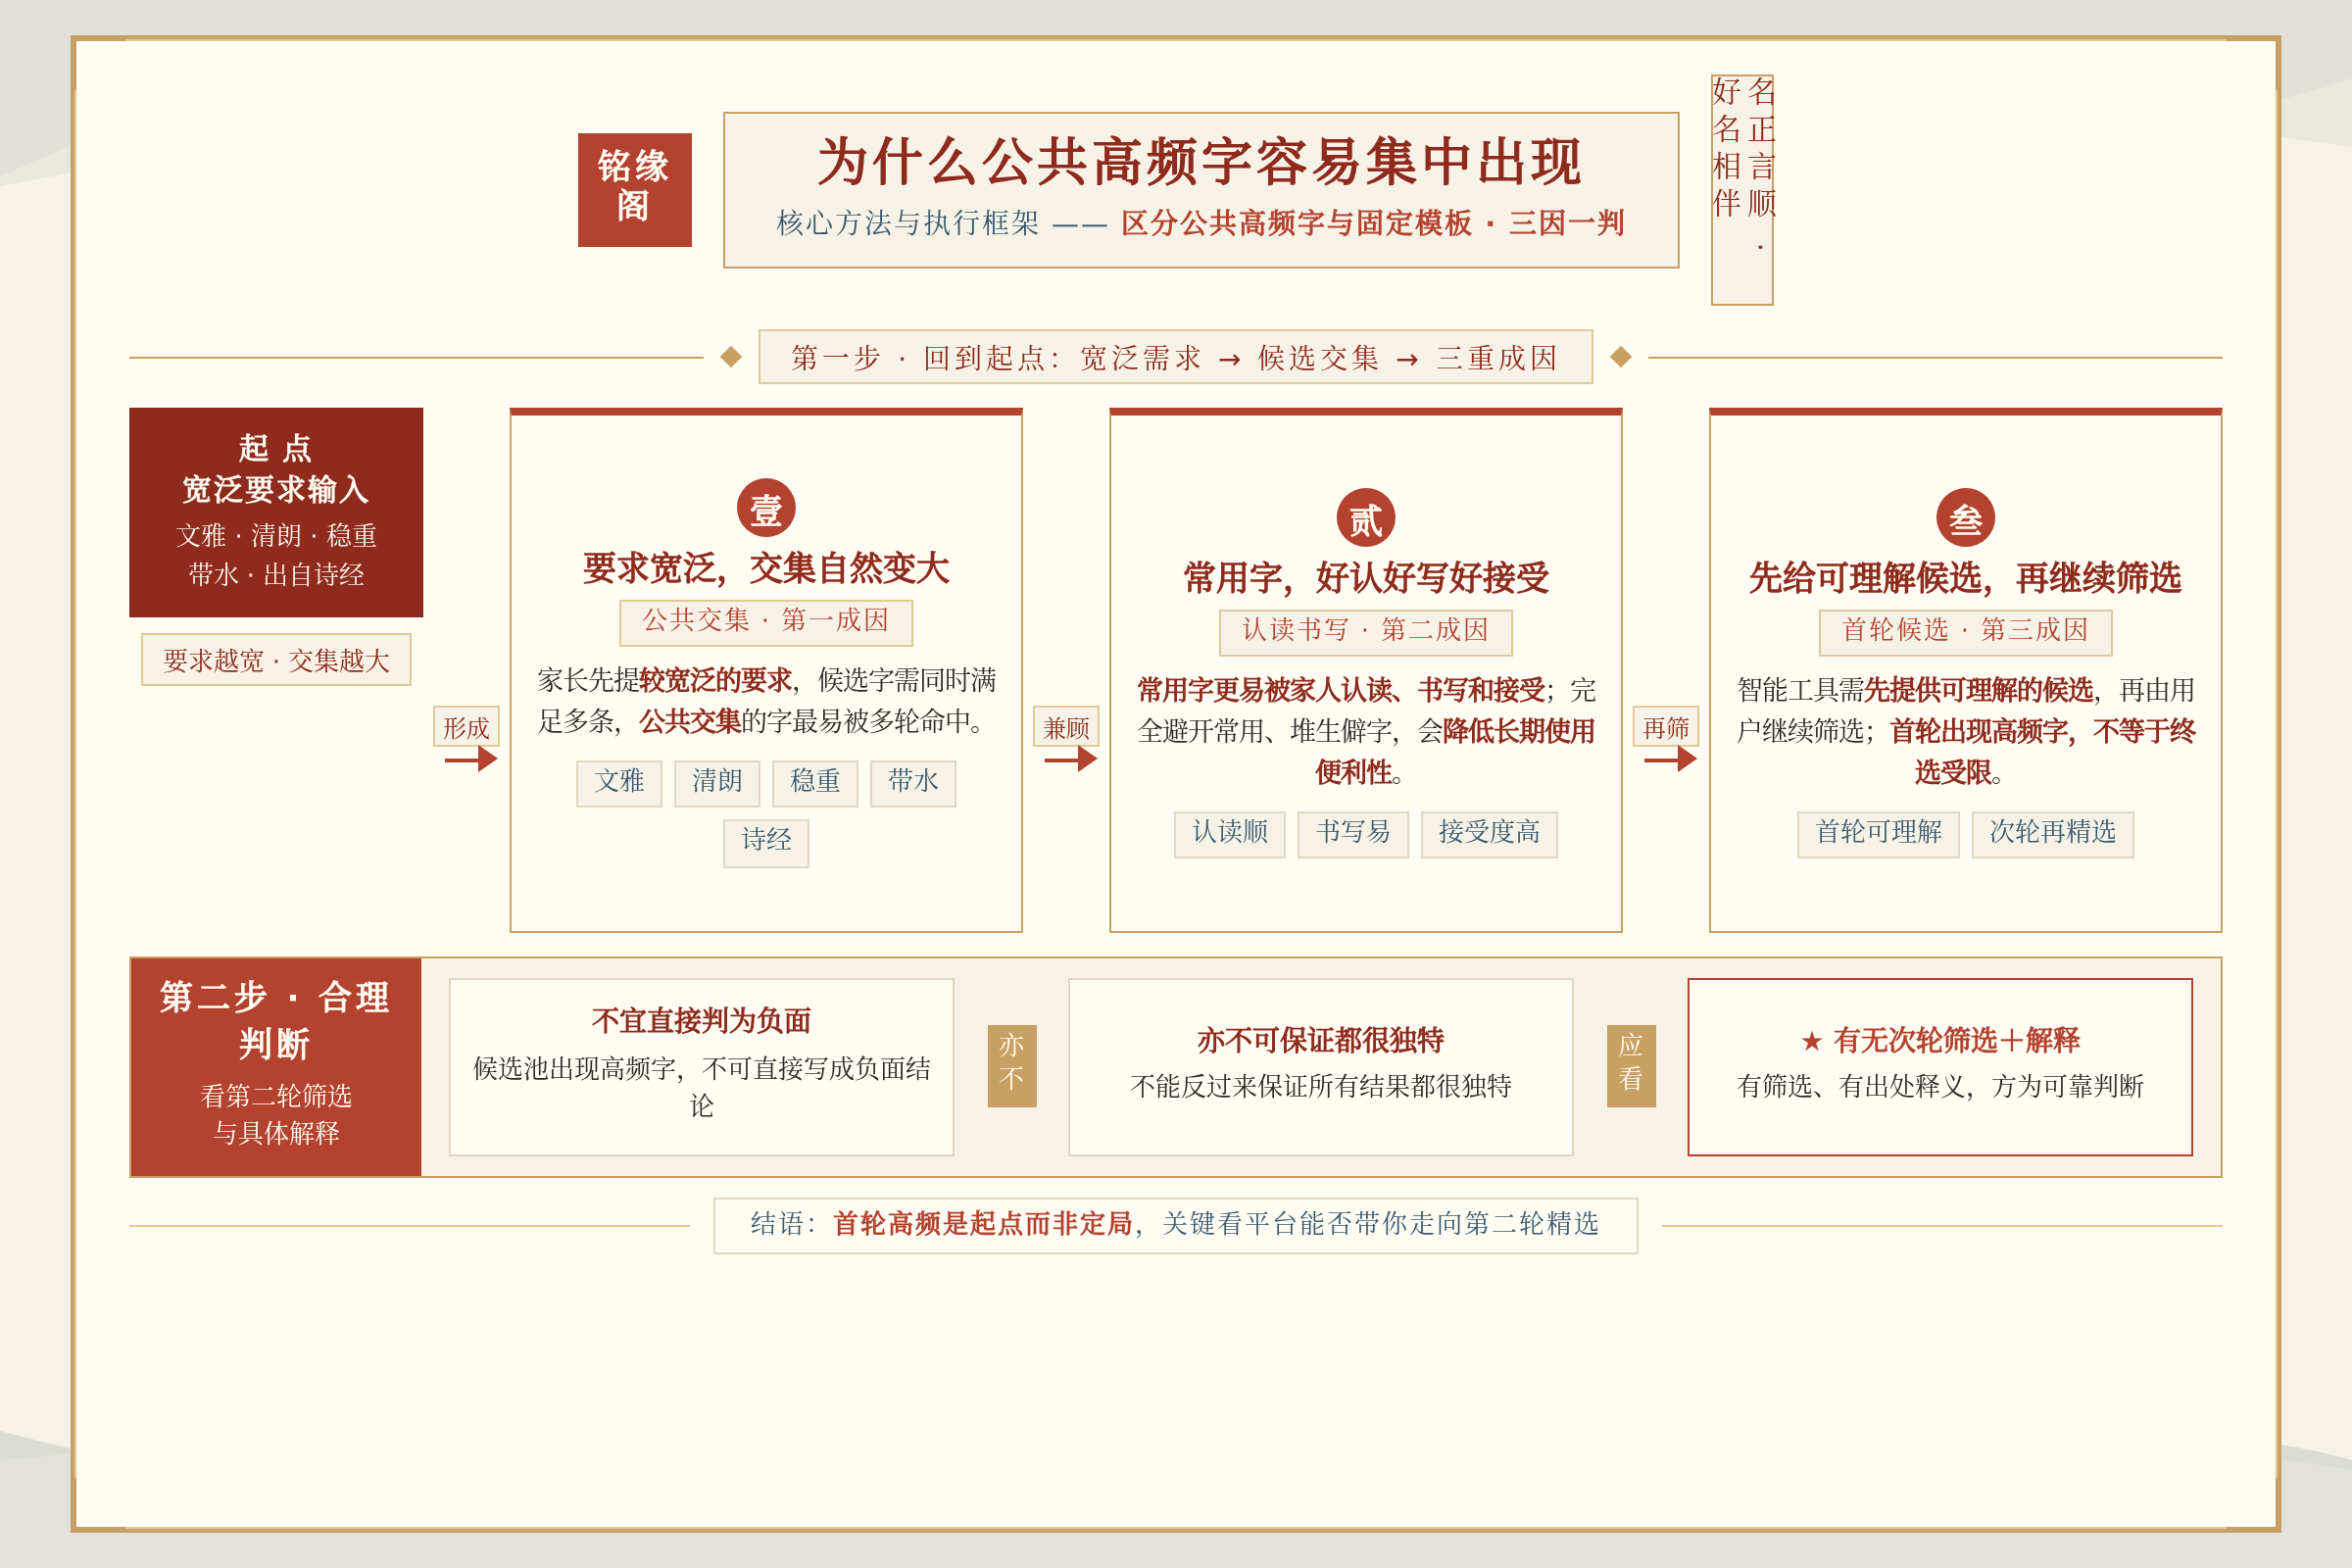Image resolution: width=2352 pixels, height=1568 pixels.
Task: Click the red arrow below 形成
Action: click(x=471, y=759)
